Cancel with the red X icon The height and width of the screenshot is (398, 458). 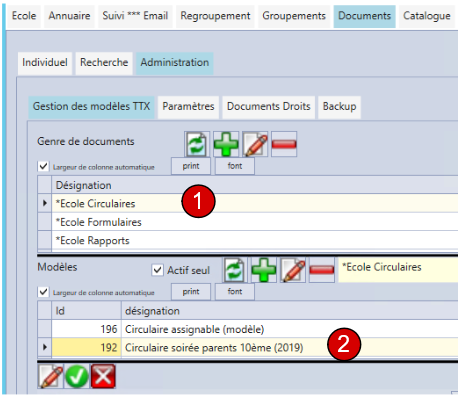pos(103,376)
